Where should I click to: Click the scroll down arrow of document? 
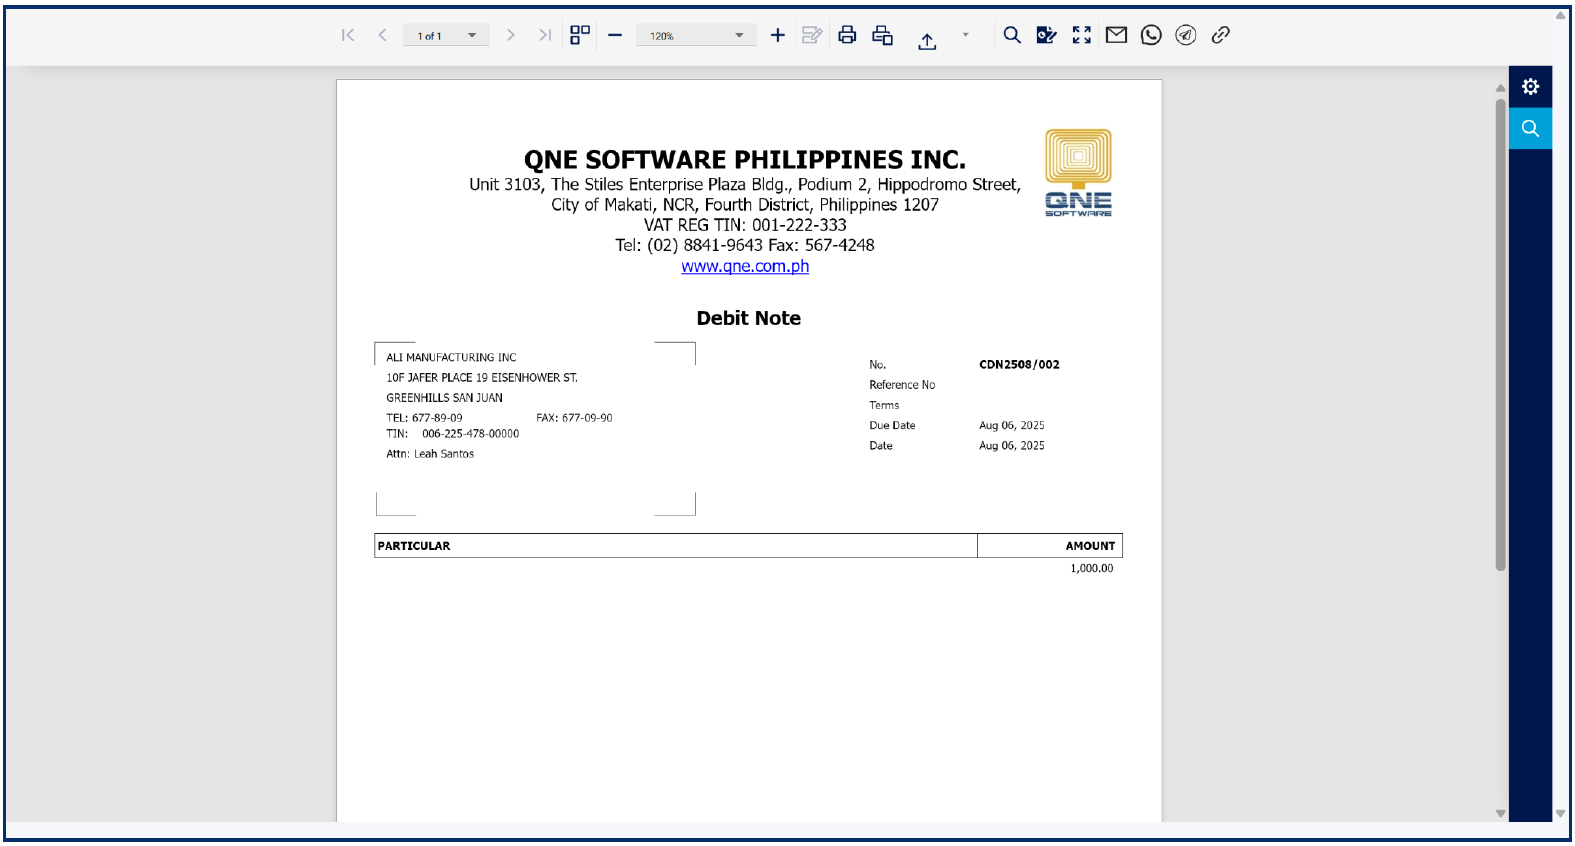tap(1500, 813)
